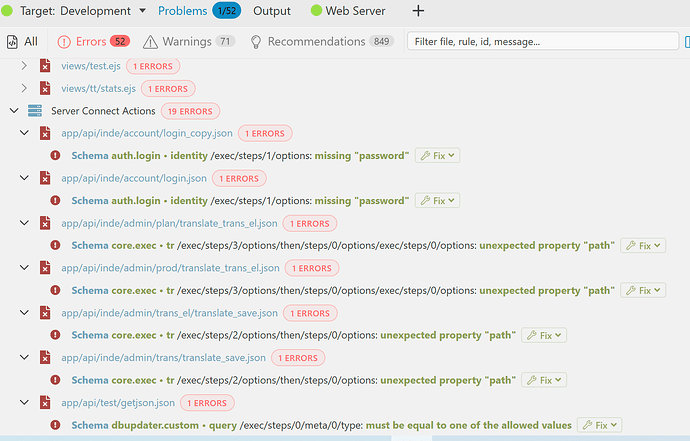Collapse the Server Connect Actions group

(x=14, y=111)
